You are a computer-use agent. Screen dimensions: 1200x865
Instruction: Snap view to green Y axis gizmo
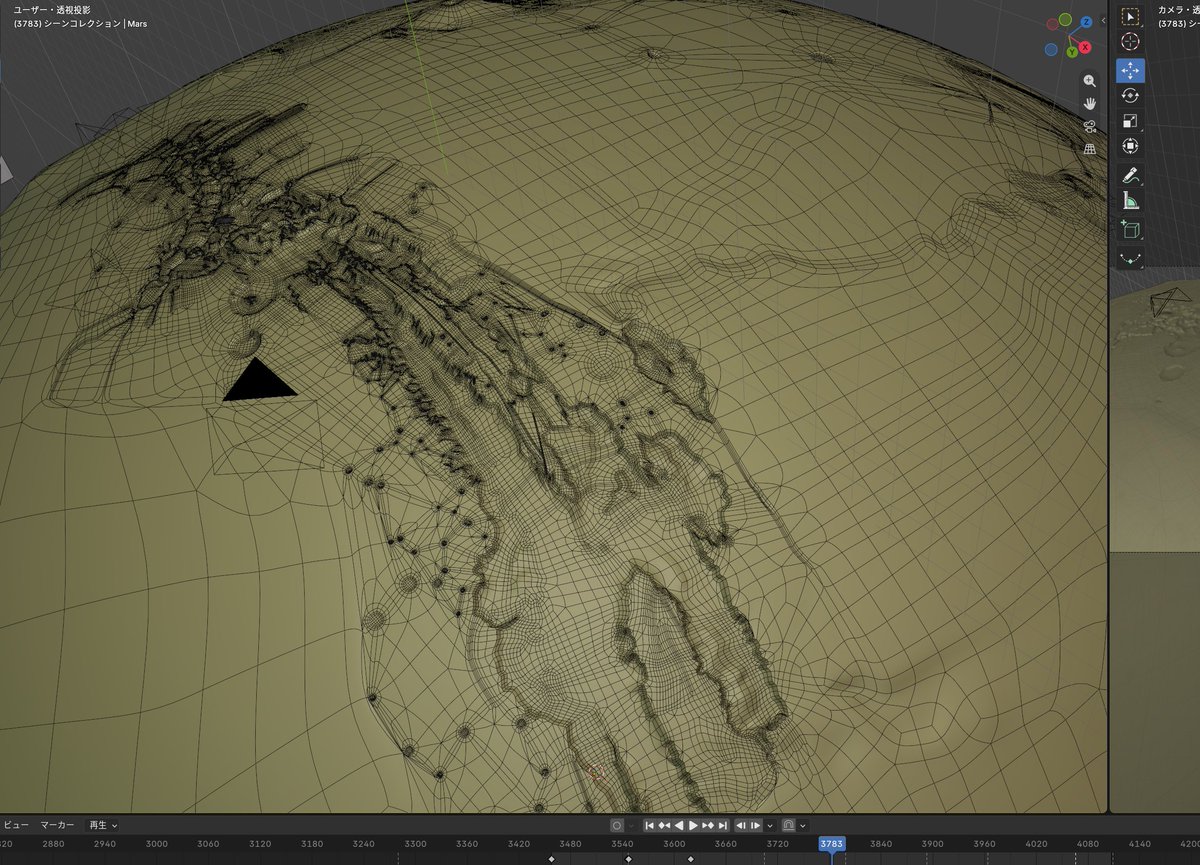[1072, 51]
